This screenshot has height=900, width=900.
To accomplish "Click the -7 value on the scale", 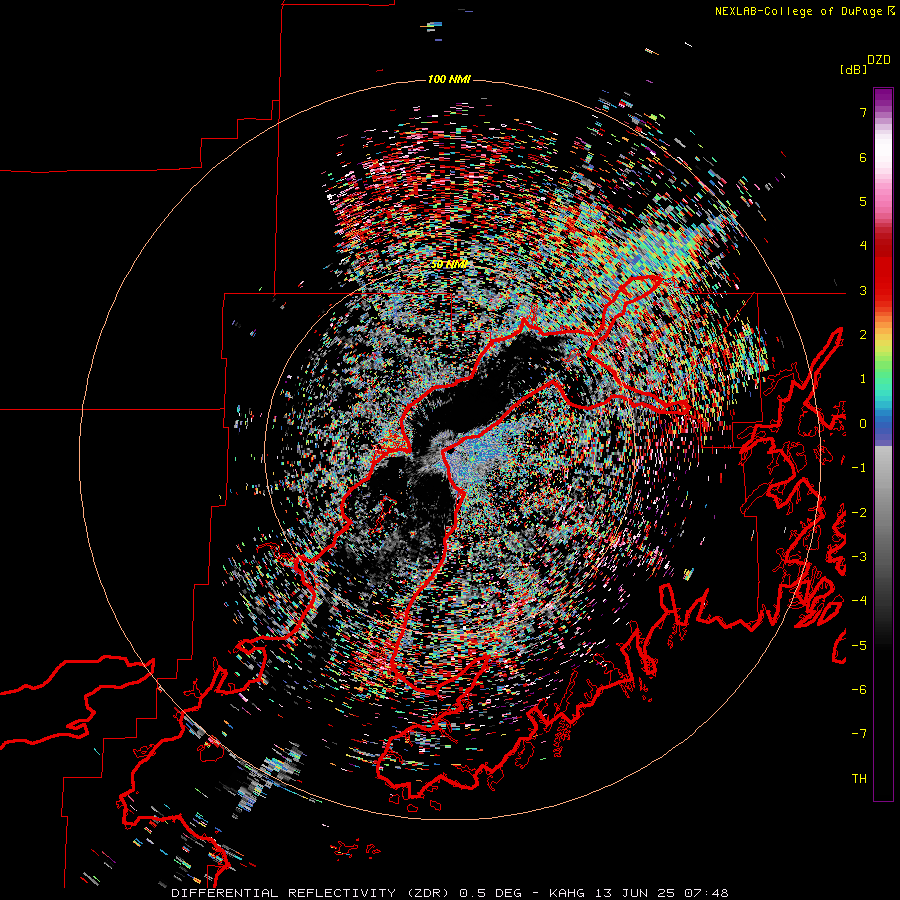I will coord(859,734).
